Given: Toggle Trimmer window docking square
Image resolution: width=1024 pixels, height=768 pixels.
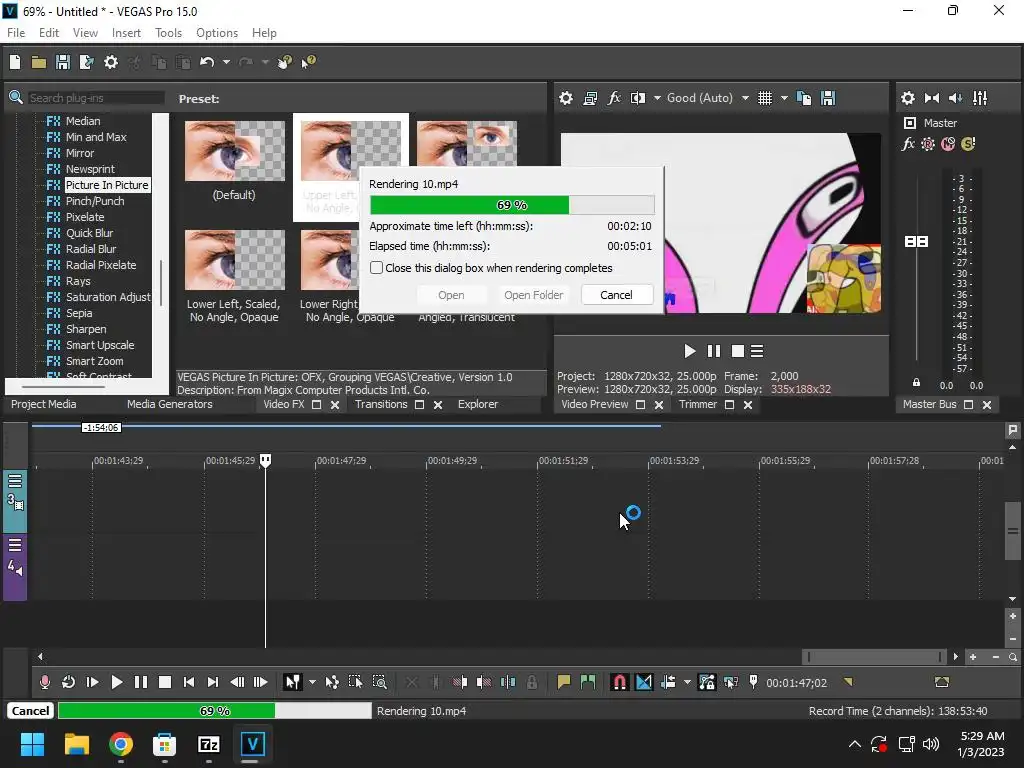Looking at the screenshot, I should point(729,405).
